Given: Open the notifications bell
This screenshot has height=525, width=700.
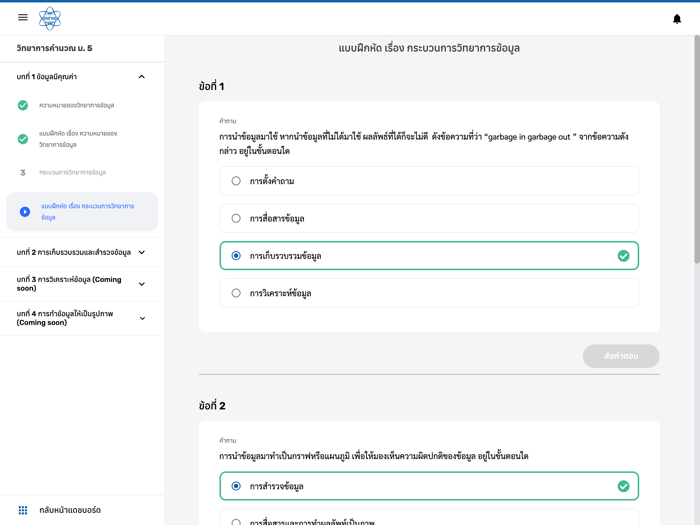Looking at the screenshot, I should 677,18.
